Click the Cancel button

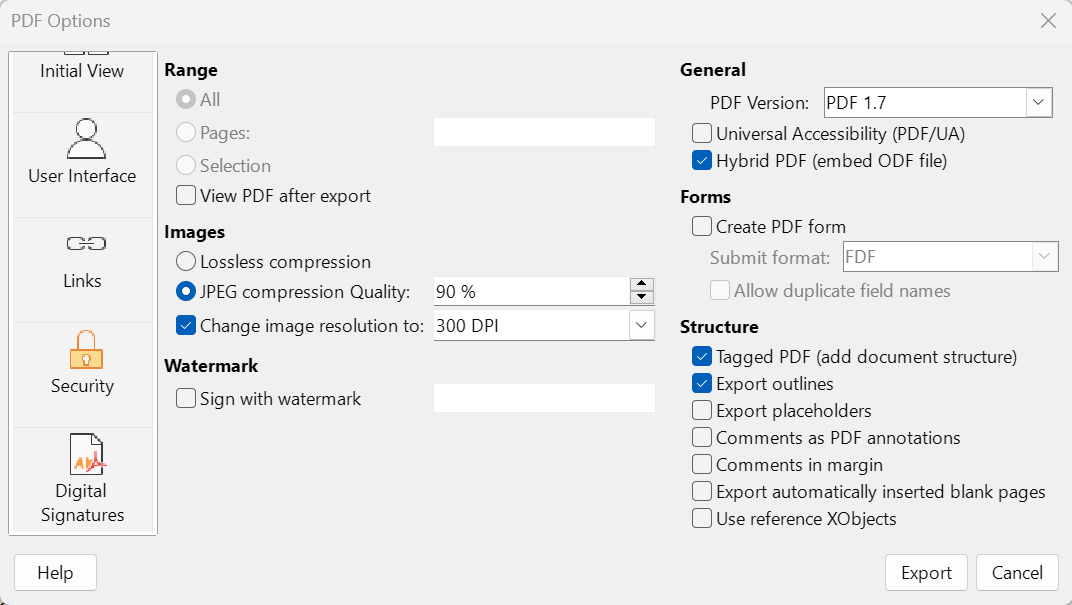1017,573
